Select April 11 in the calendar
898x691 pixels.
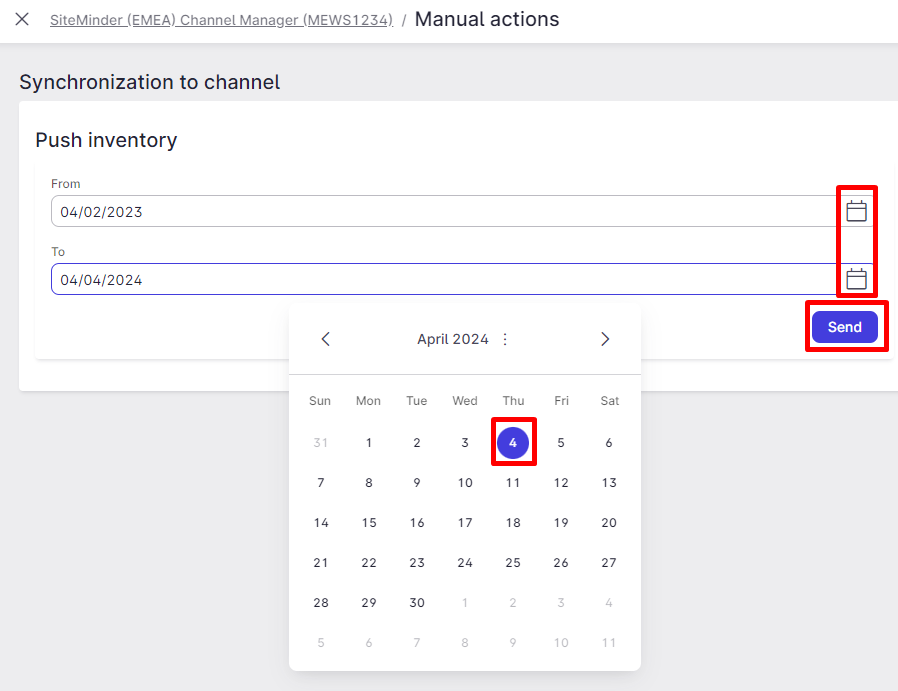tap(513, 482)
